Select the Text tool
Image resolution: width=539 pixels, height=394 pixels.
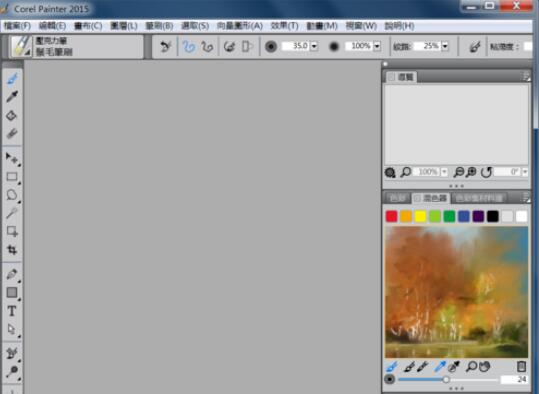point(12,311)
